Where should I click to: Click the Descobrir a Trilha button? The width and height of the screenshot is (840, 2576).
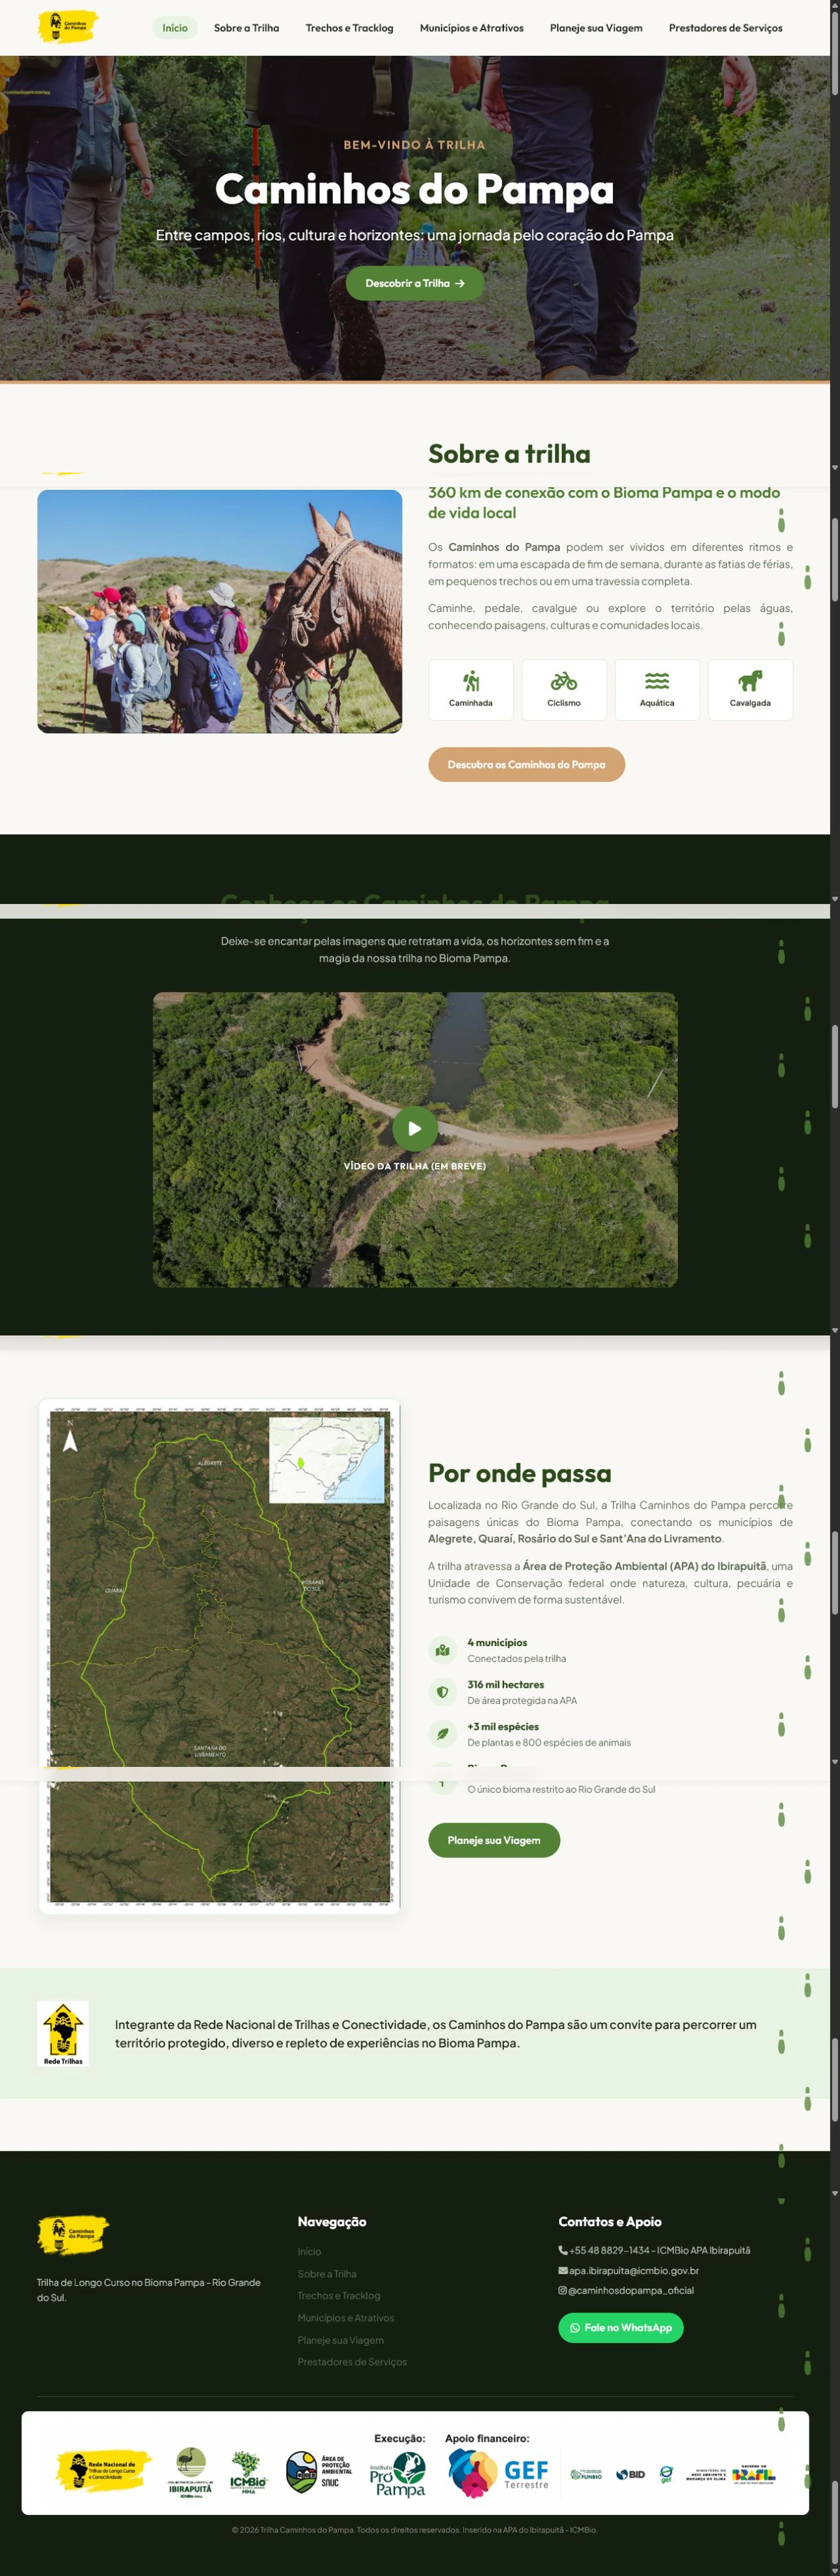pos(415,283)
